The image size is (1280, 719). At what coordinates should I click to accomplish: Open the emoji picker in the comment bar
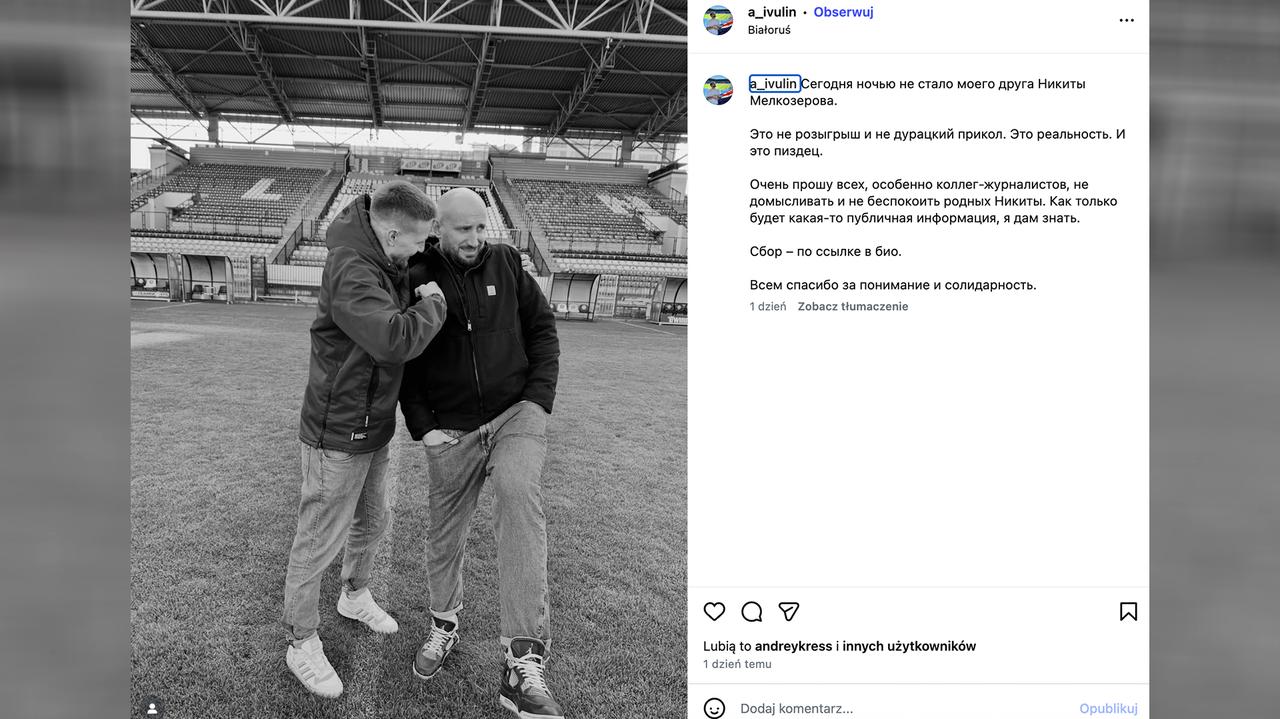(715, 708)
